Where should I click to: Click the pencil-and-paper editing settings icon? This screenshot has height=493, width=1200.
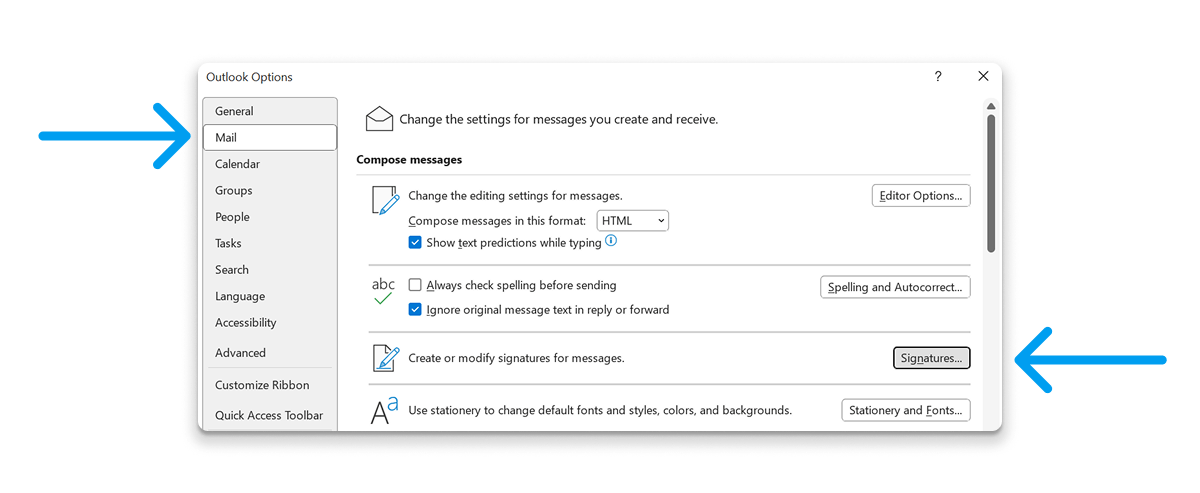tap(385, 200)
